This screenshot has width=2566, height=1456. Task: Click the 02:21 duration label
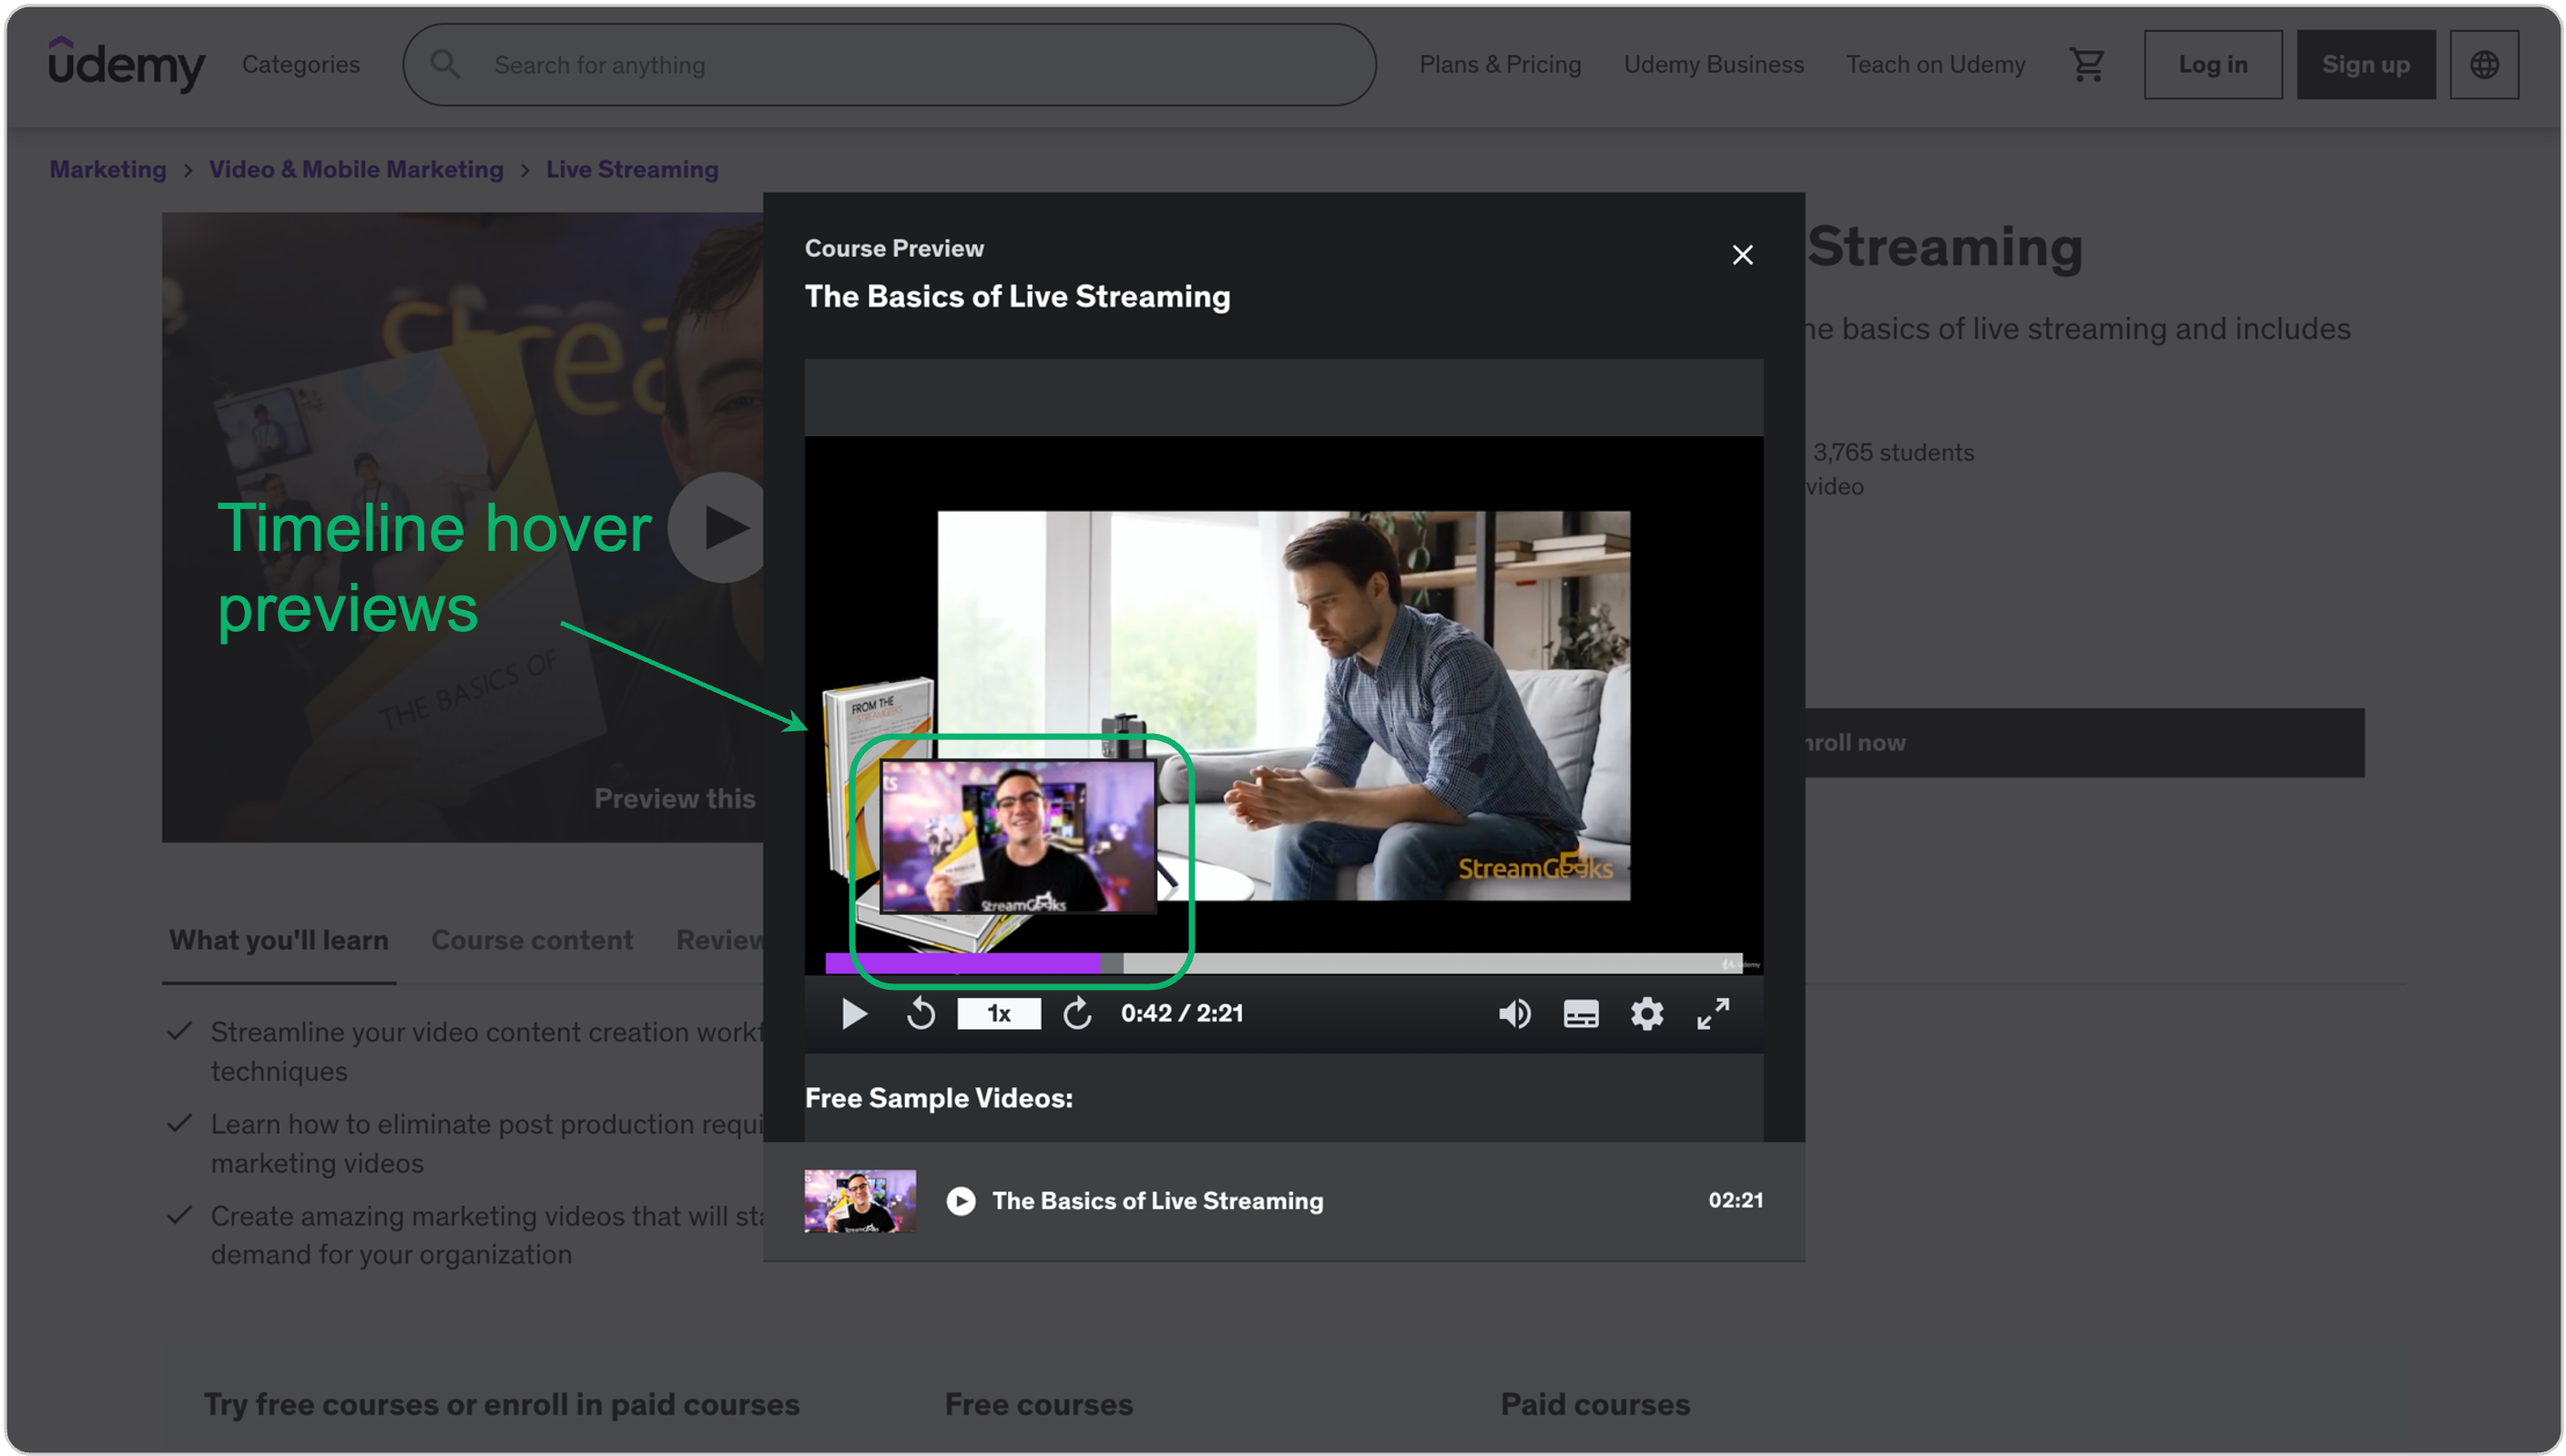[x=1735, y=1200]
